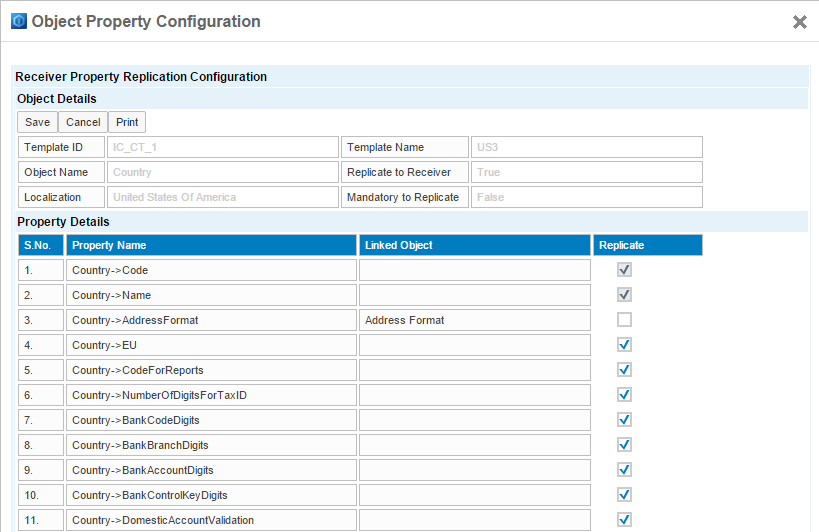Click the Template Name field showing US3
819x532 pixels.
(x=586, y=147)
